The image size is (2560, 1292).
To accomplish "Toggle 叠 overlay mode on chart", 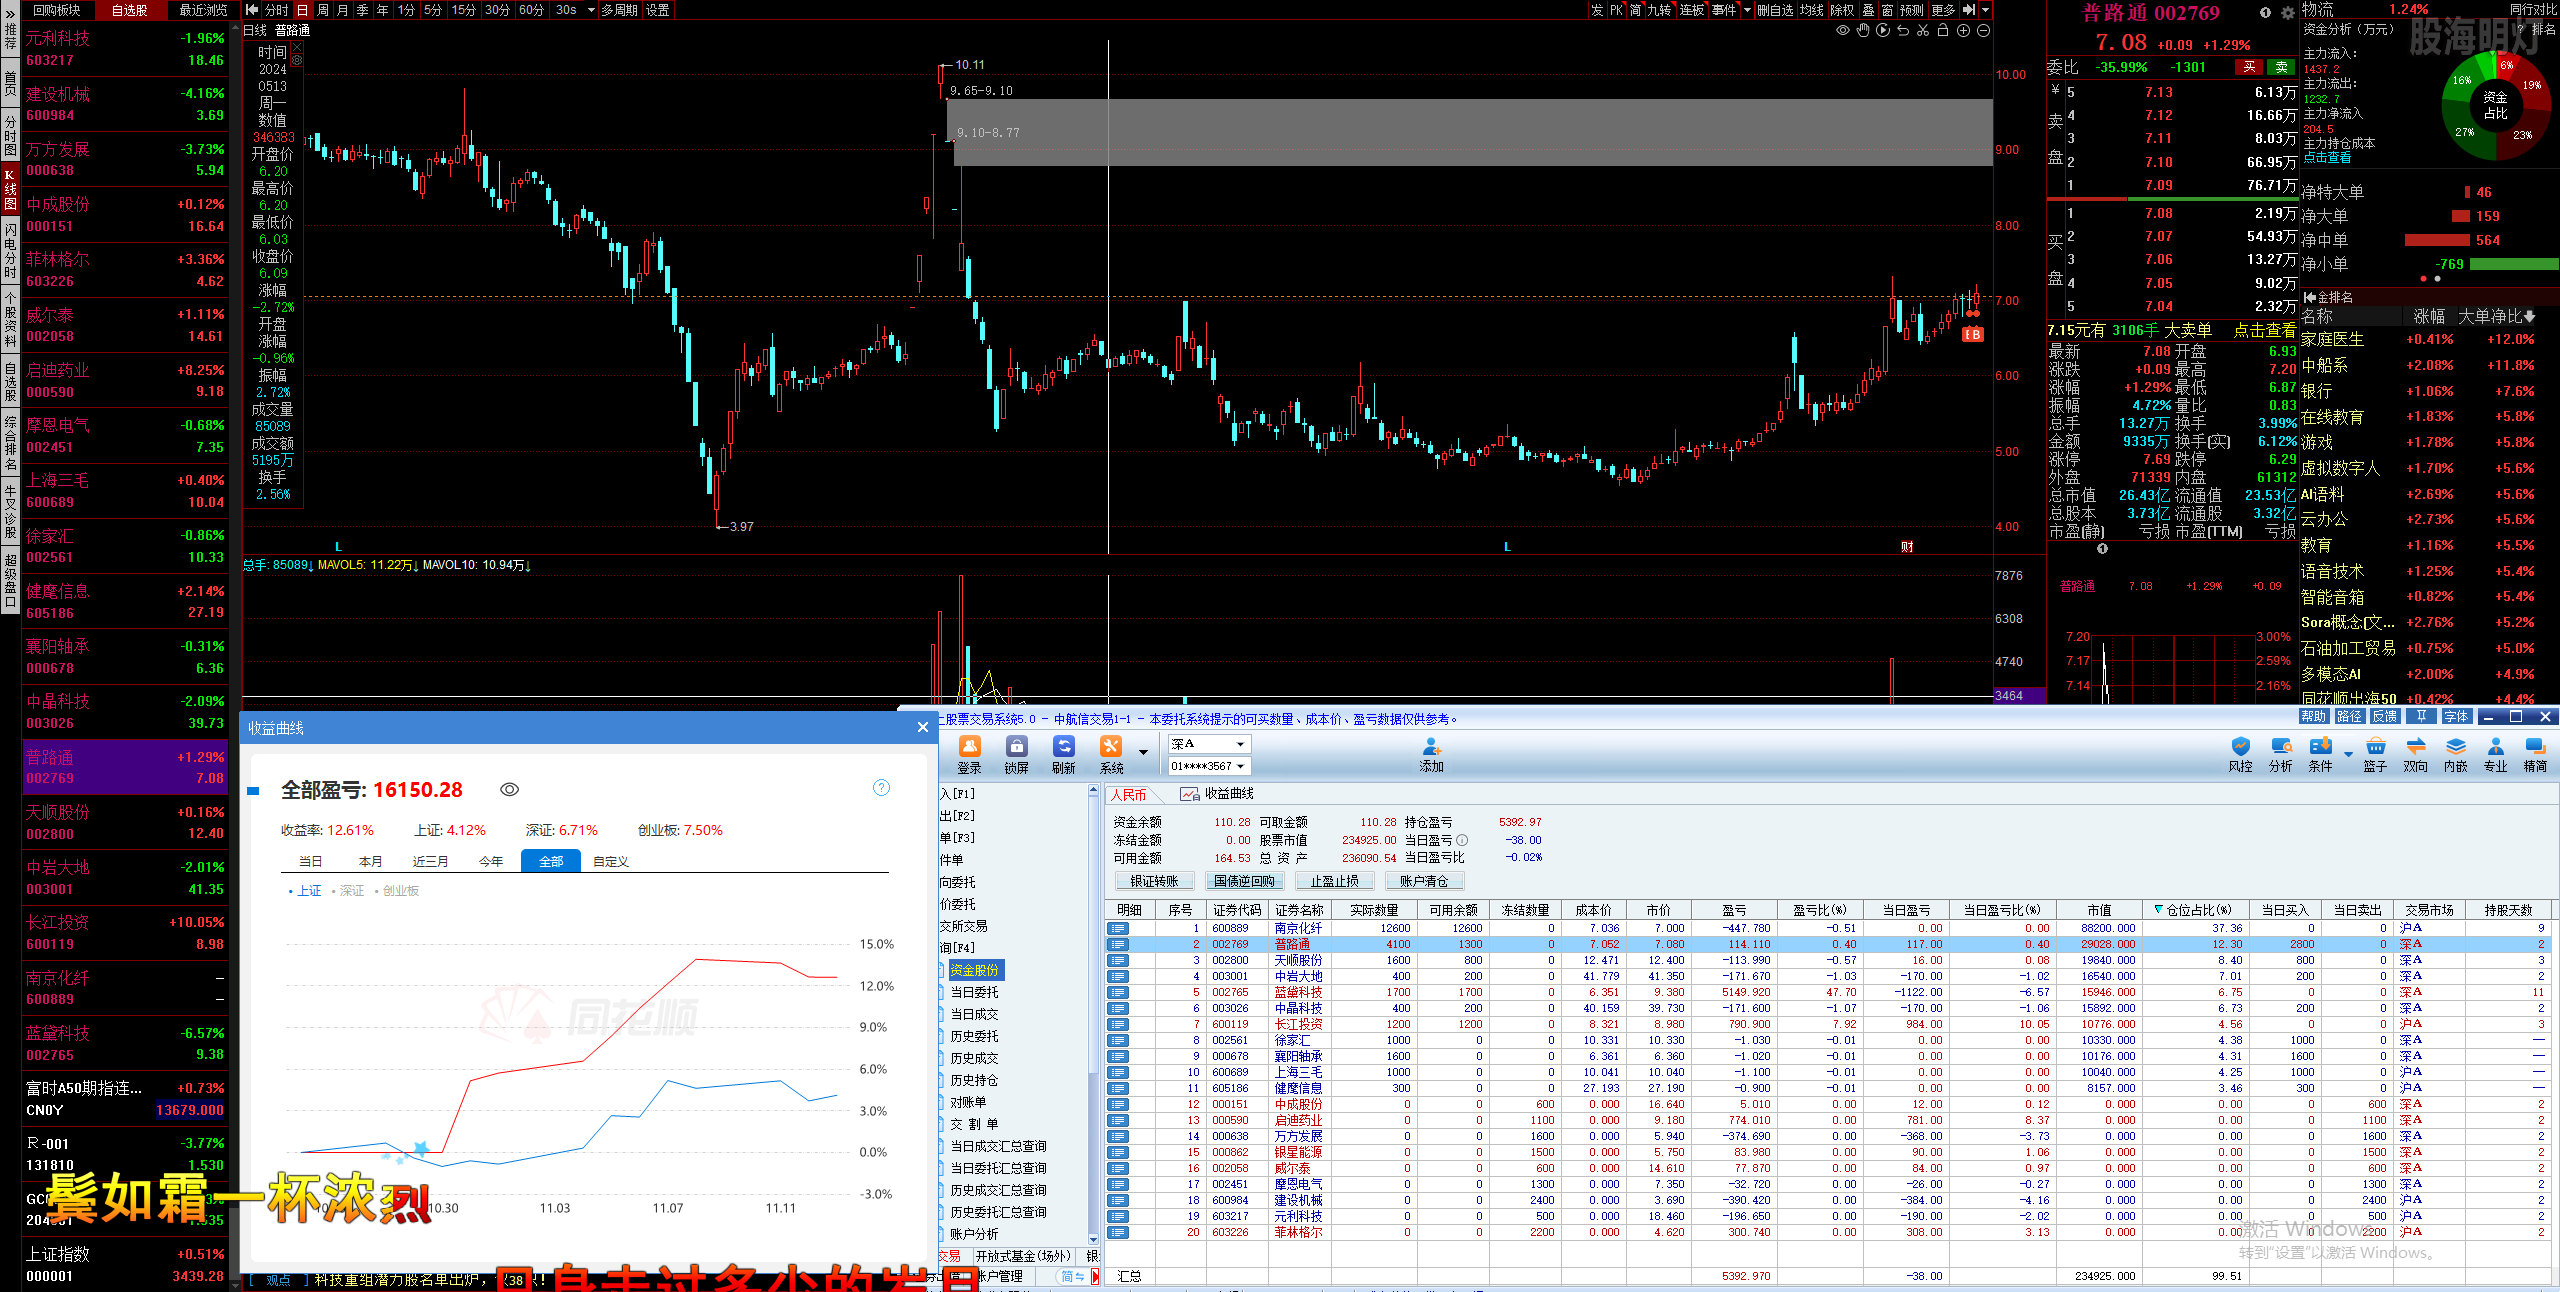I will click(x=1868, y=10).
